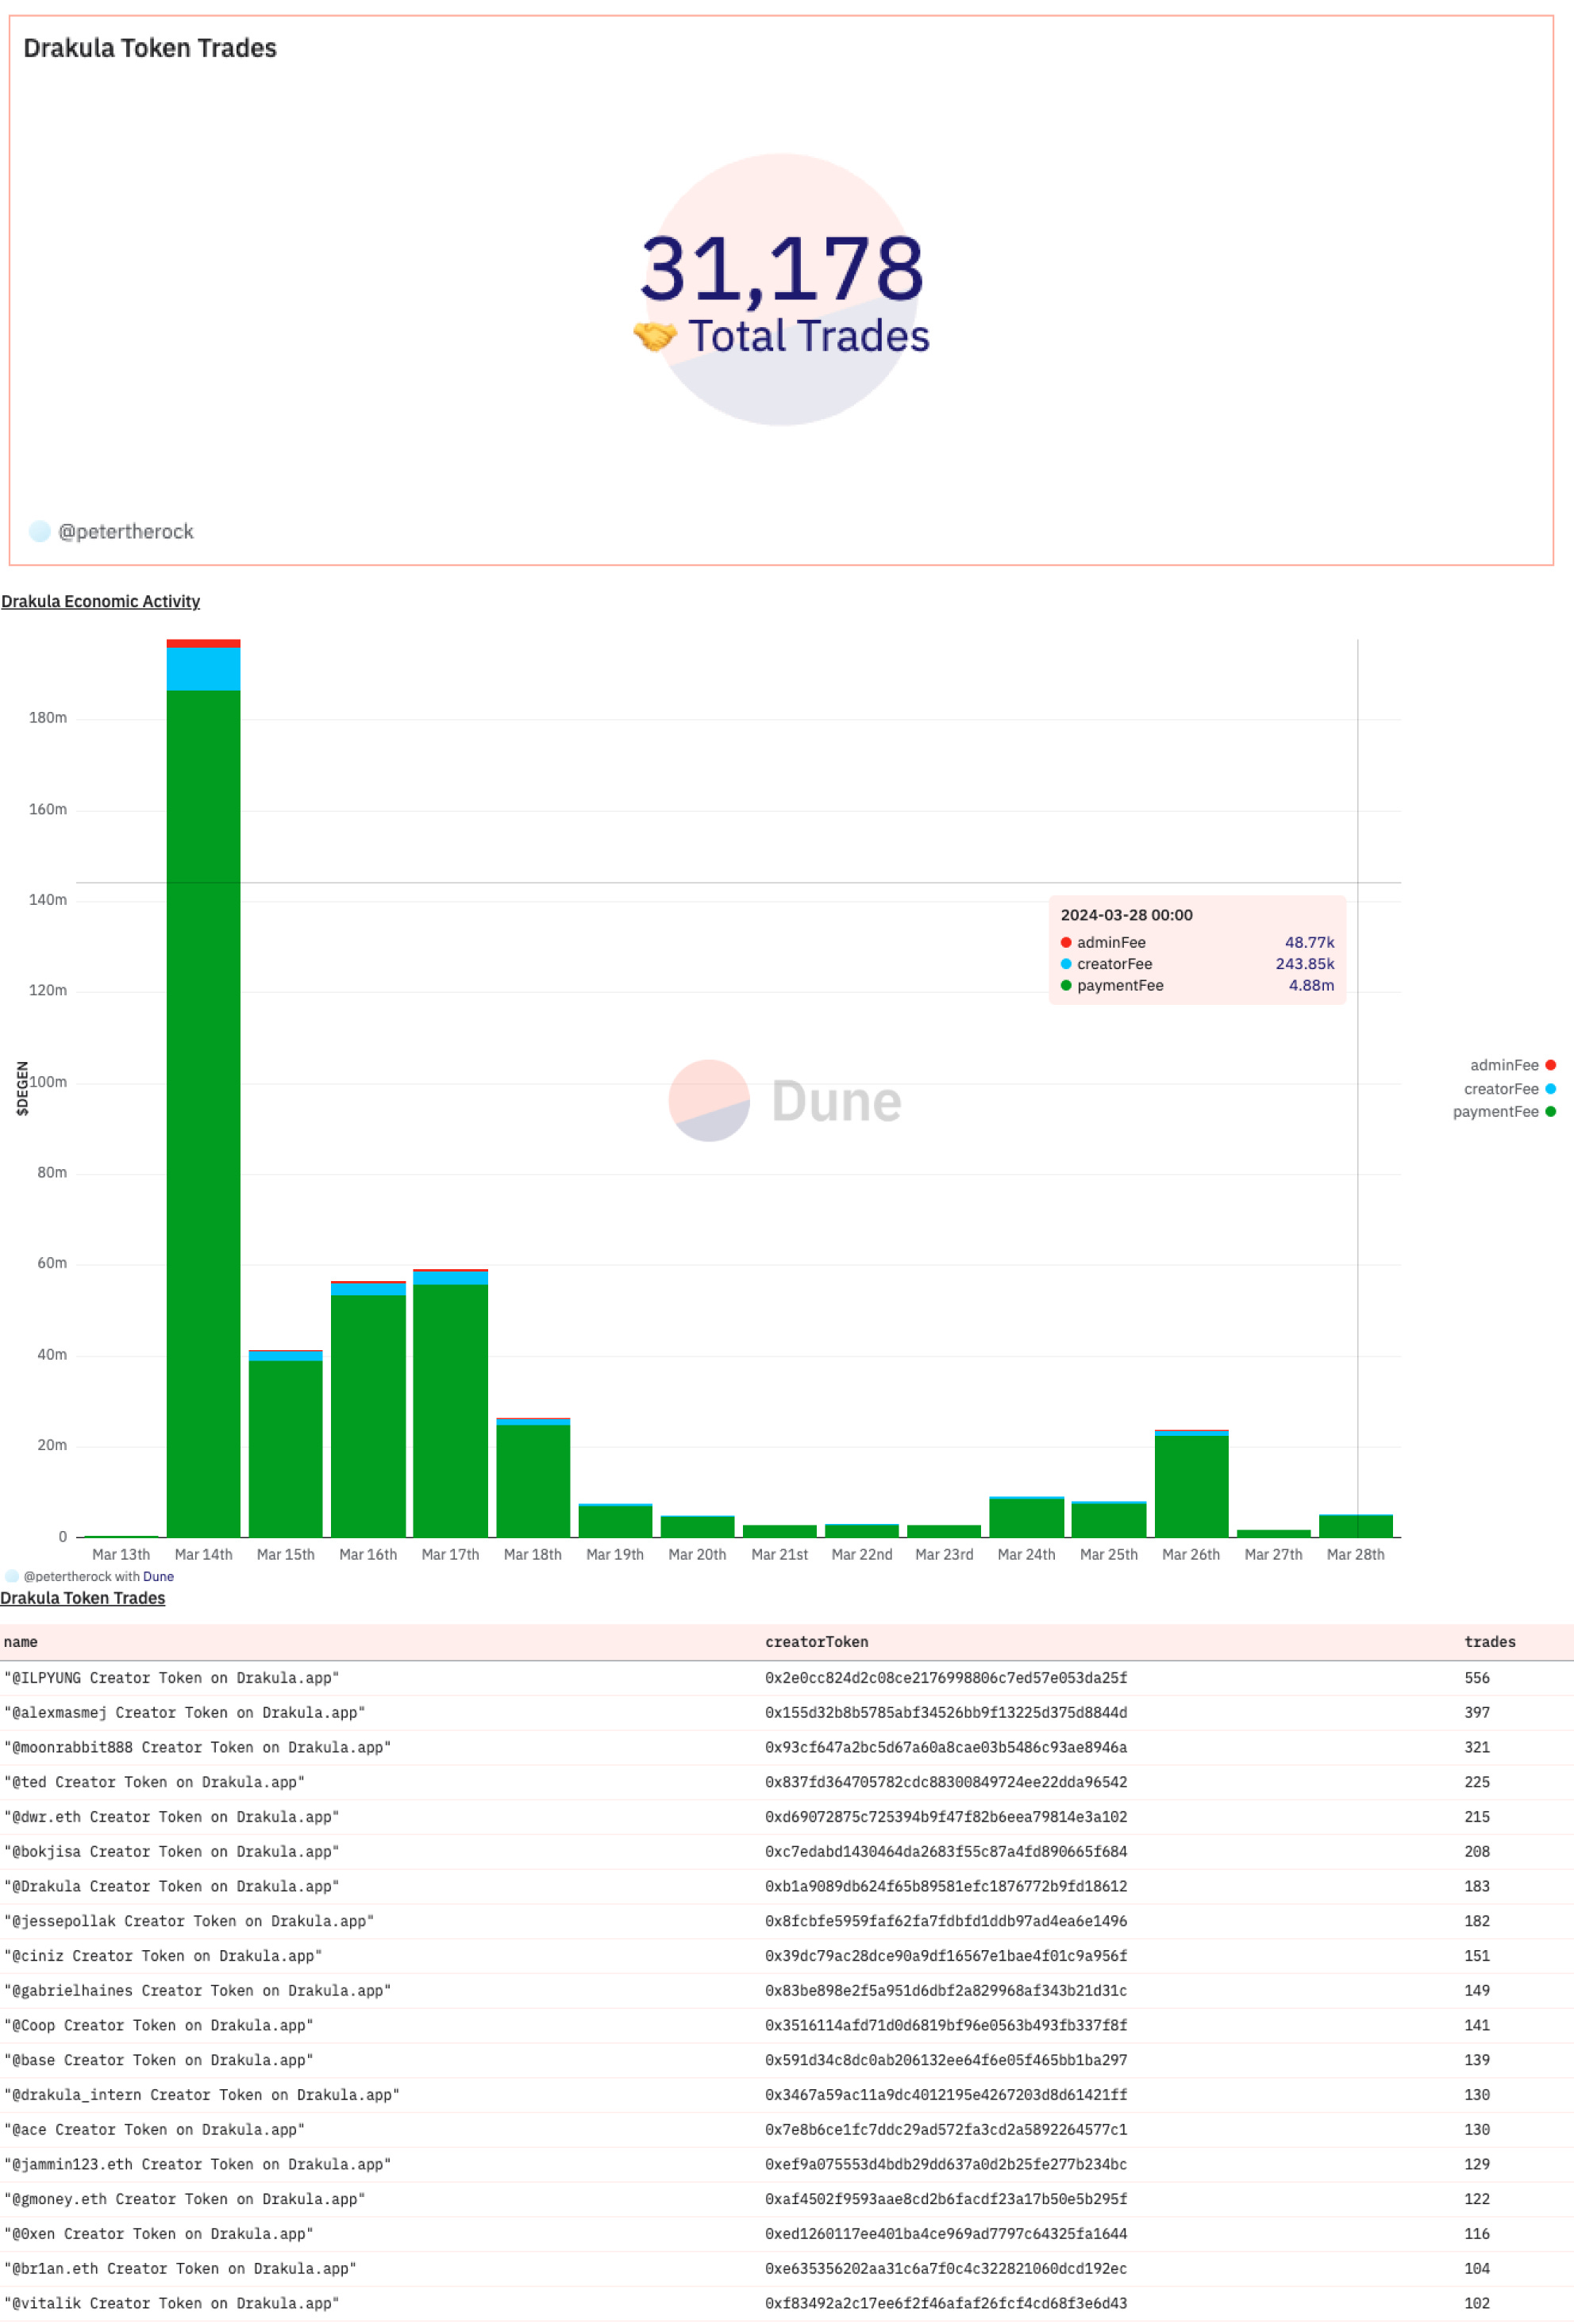Click the token address starting 0x93cf647a2bc5
Viewport: 1574px width, 2324px height.
(946, 1747)
